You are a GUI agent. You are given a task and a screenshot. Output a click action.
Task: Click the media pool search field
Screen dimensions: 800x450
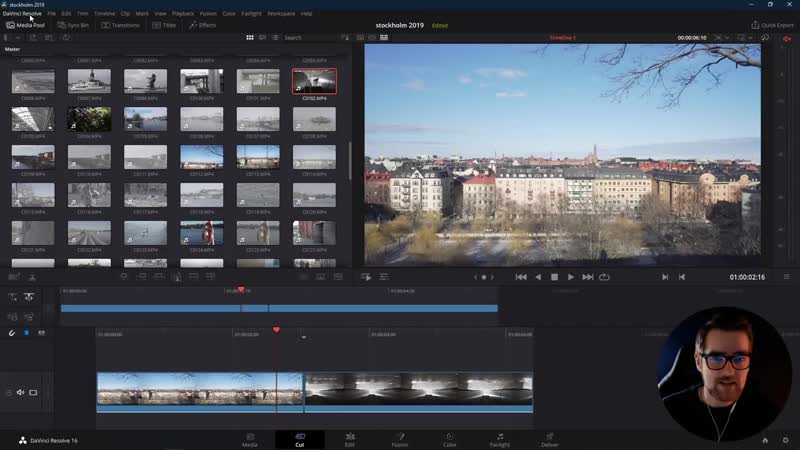(309, 37)
